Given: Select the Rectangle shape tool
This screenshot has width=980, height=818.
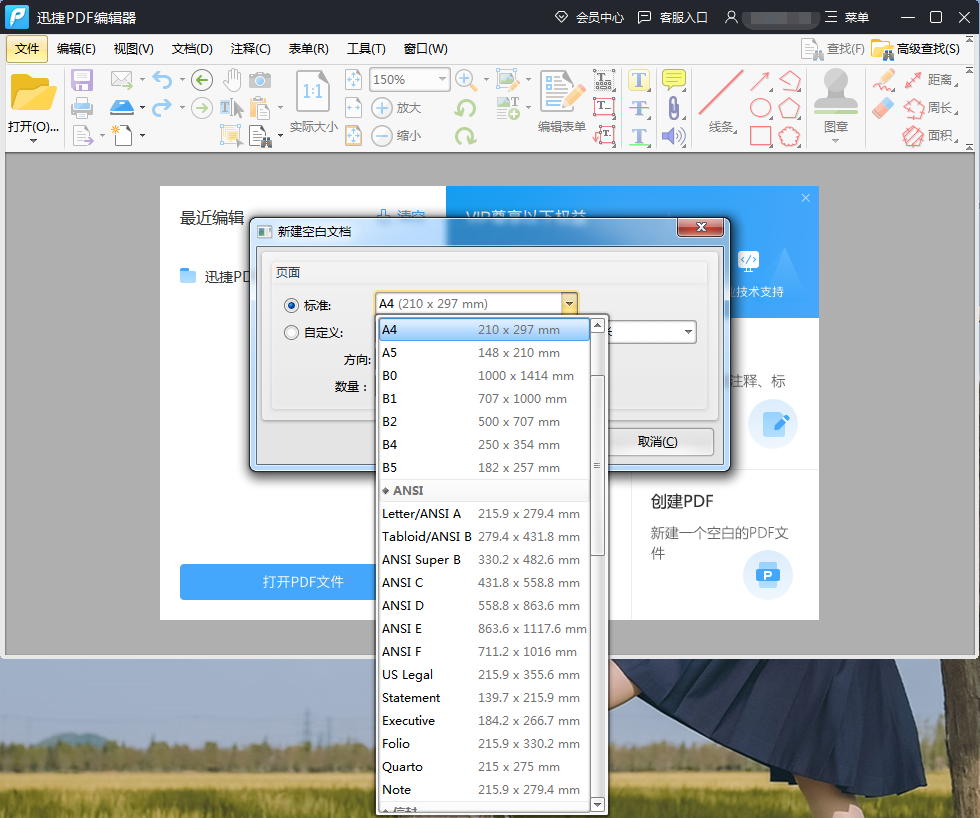Looking at the screenshot, I should click(x=760, y=136).
